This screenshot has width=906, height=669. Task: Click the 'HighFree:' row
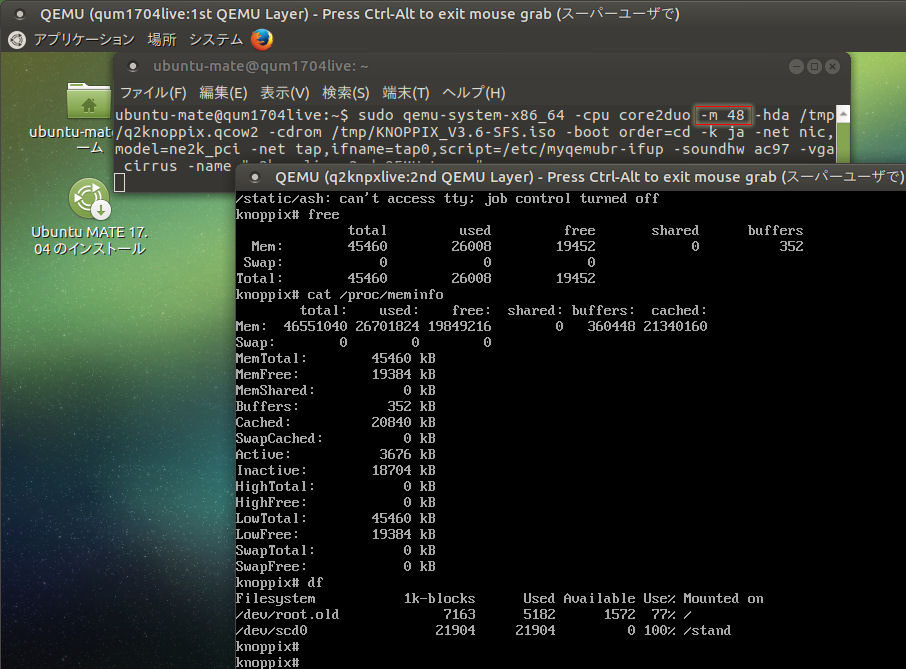[335, 503]
